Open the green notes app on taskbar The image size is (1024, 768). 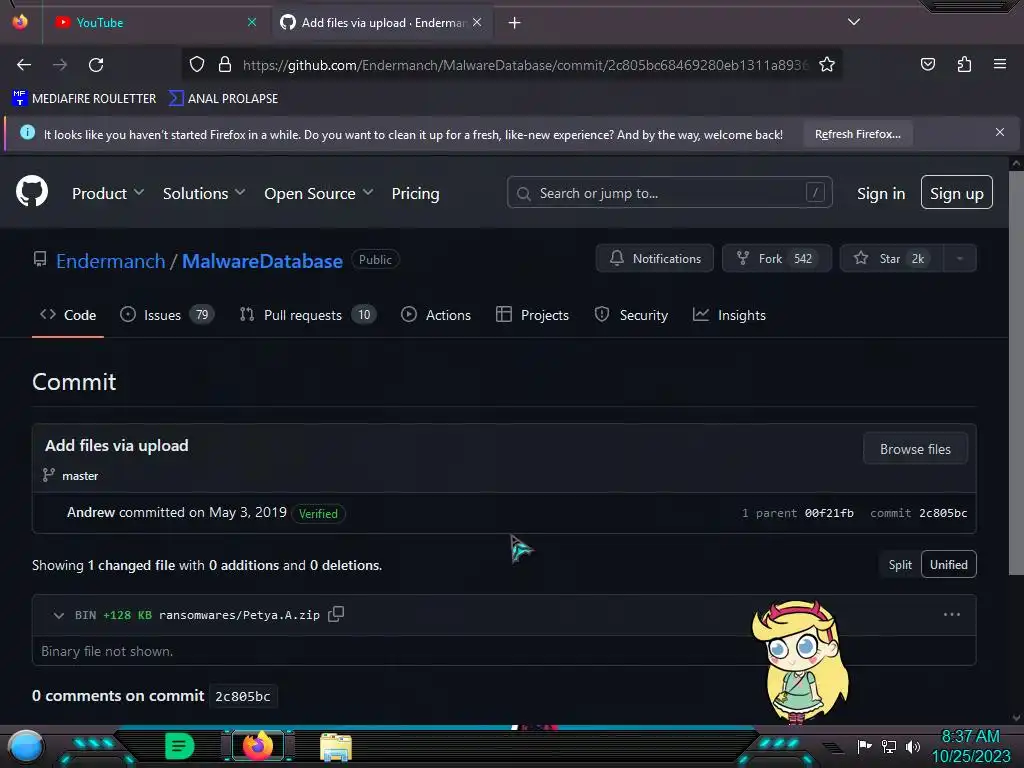pos(179,746)
